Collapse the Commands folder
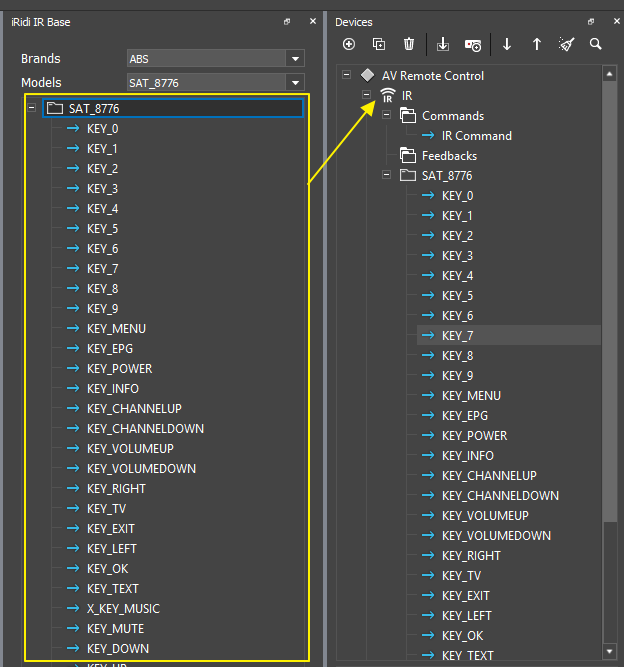This screenshot has height=667, width=624. point(386,115)
